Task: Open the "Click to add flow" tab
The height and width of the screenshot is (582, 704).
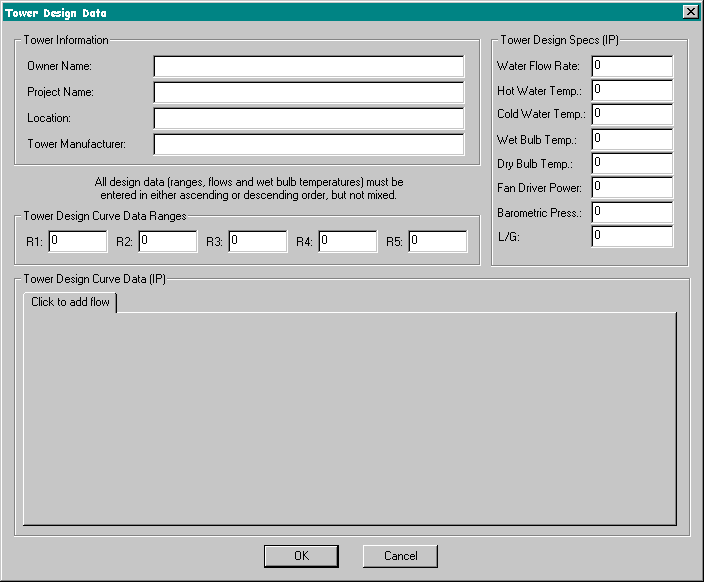Action: 70,302
